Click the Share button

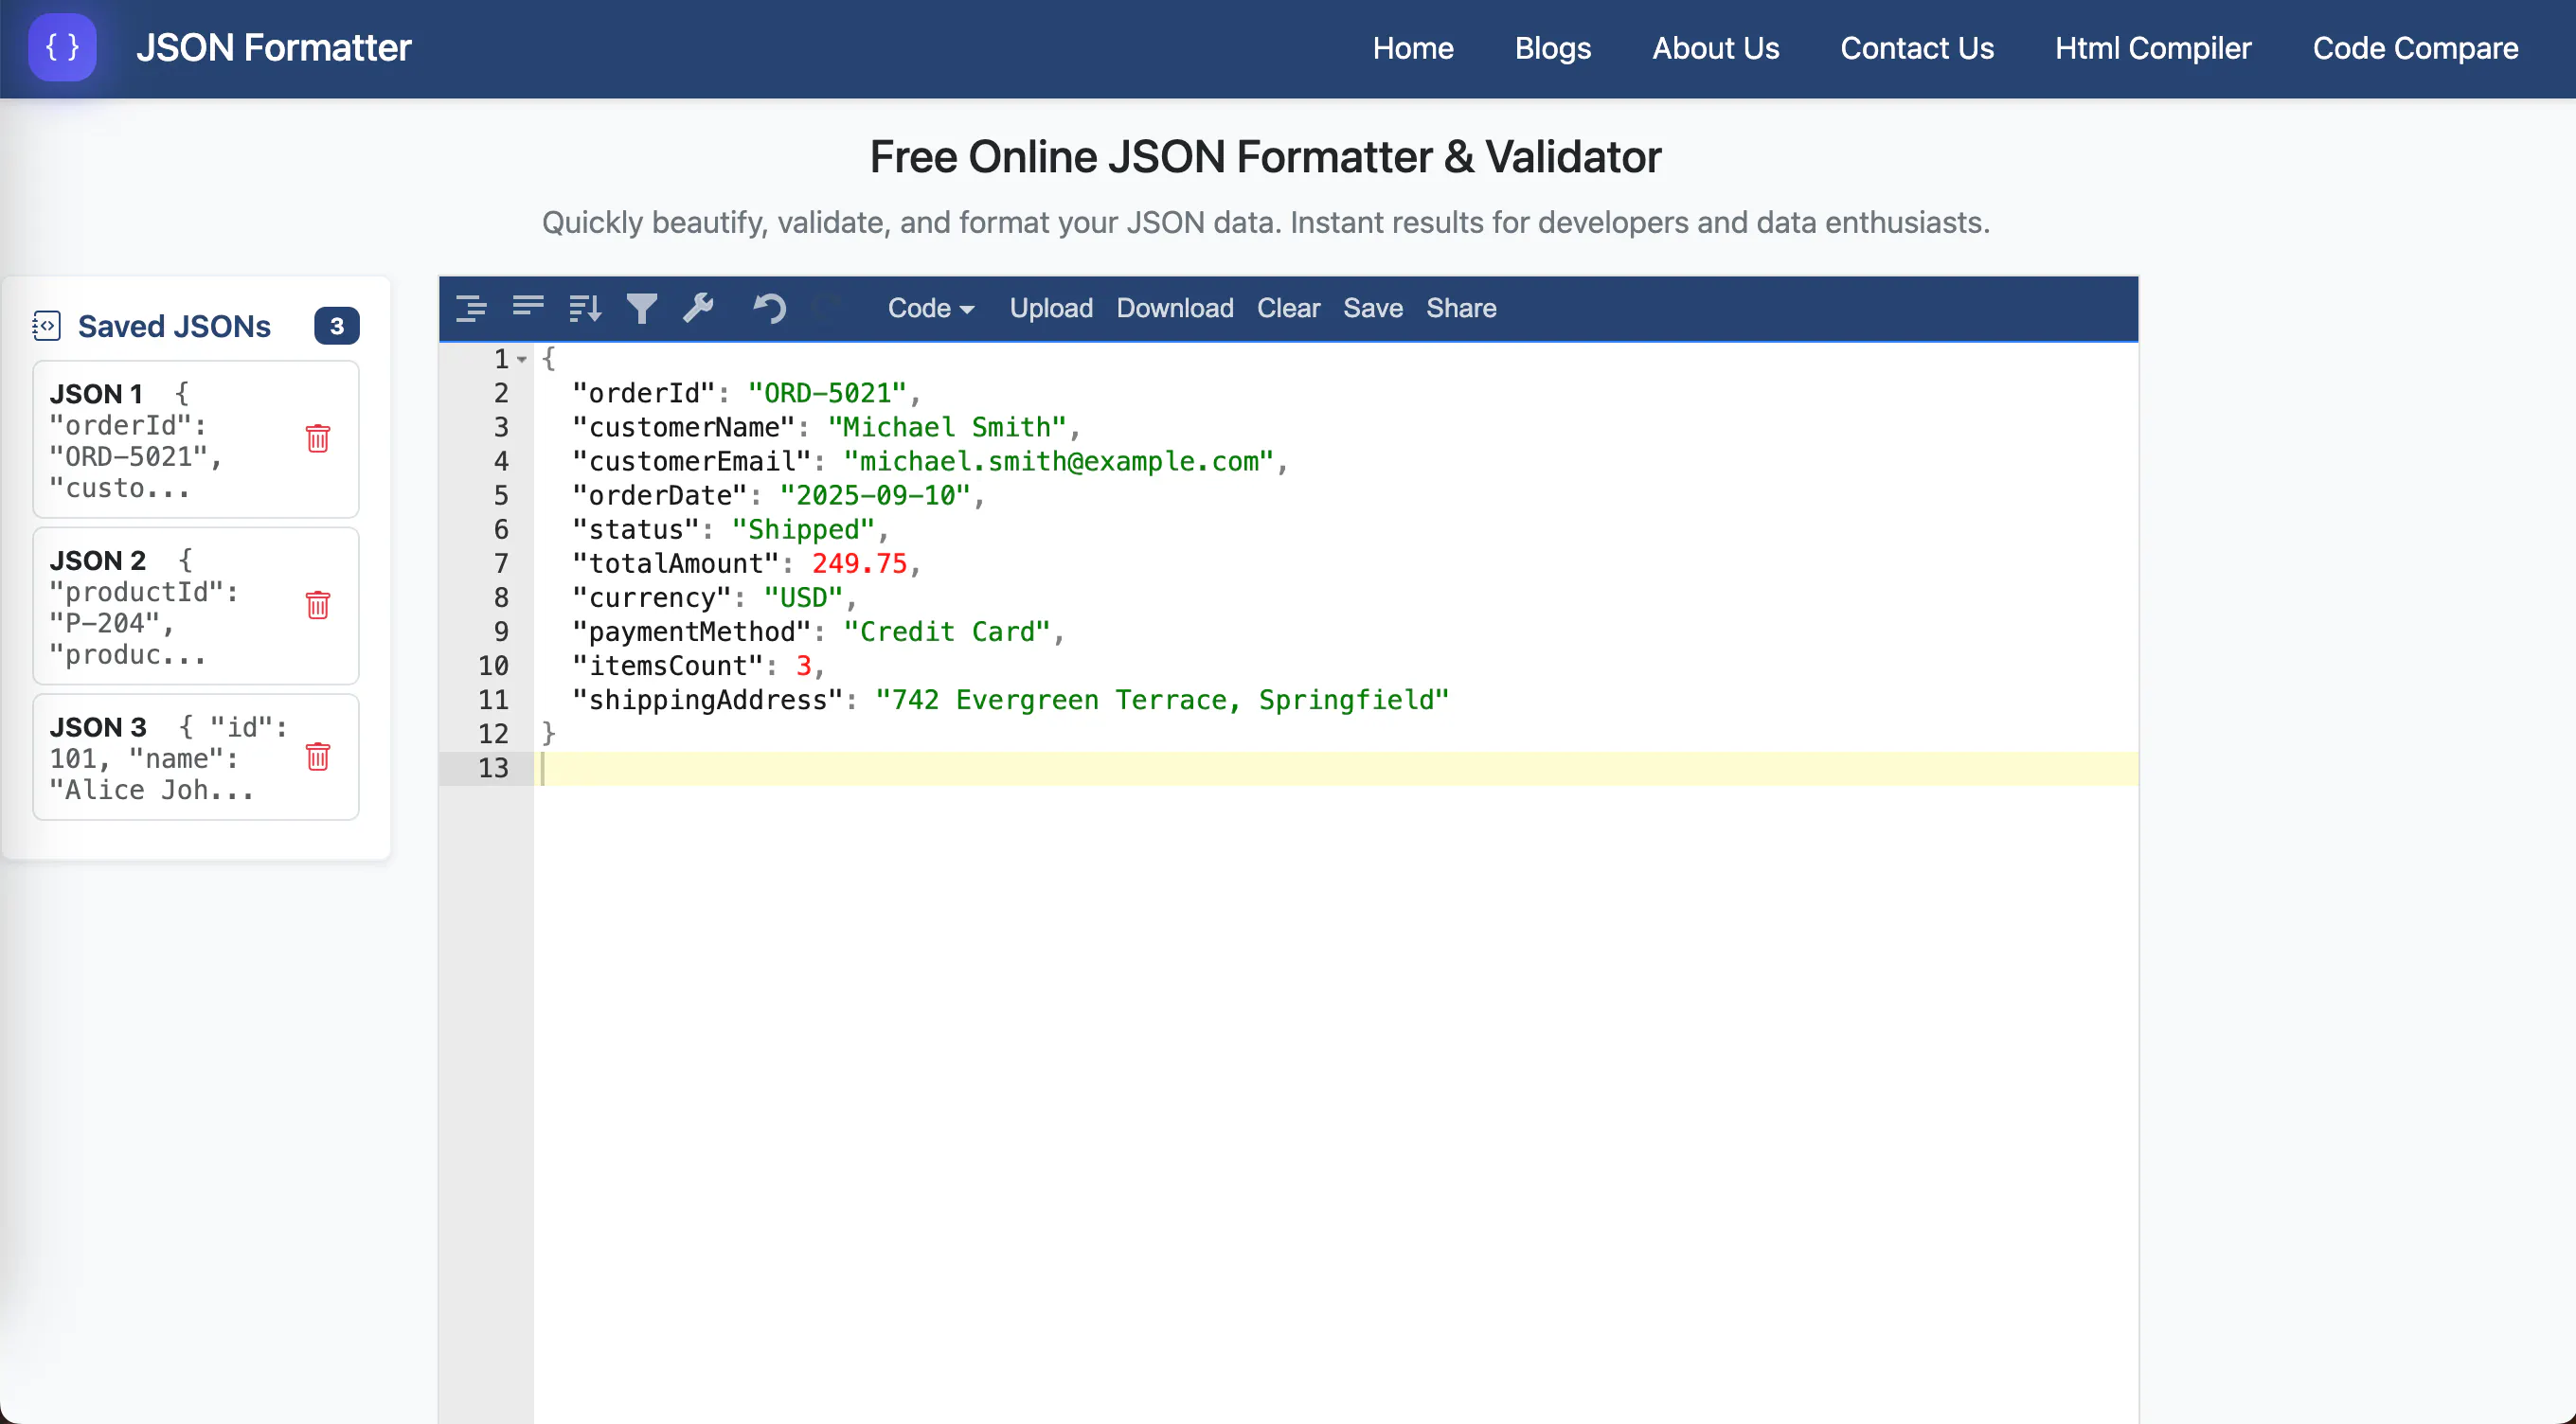(x=1460, y=308)
